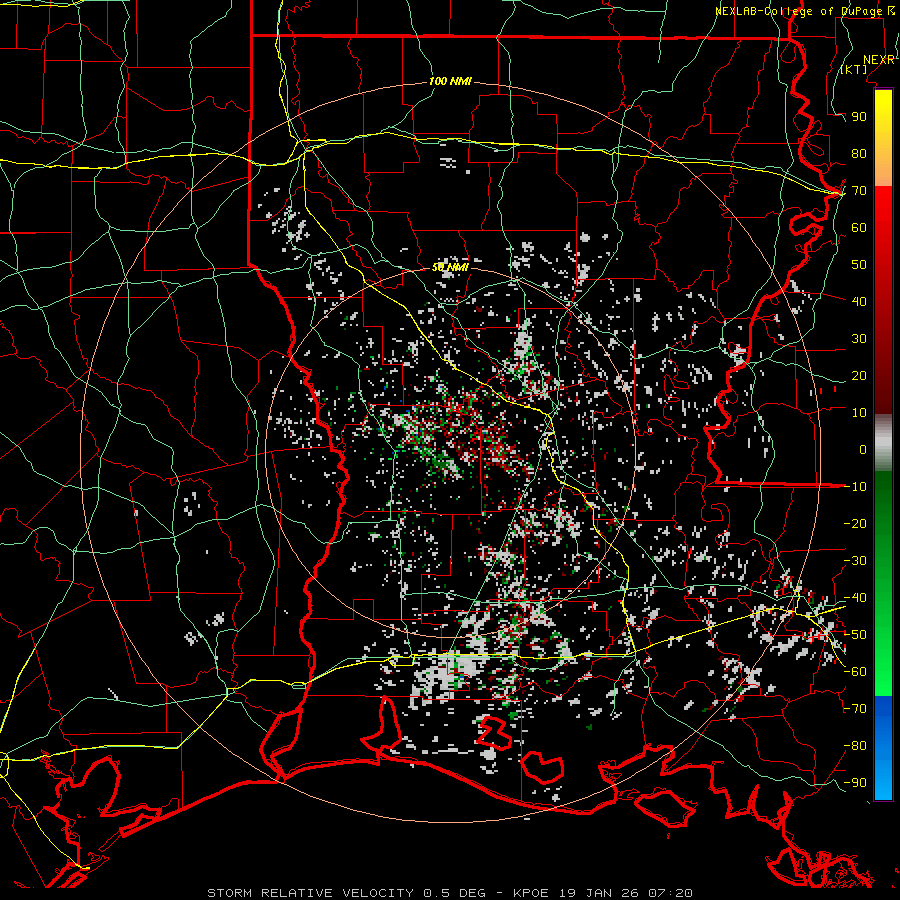Click the 40 value on the velocity scale
Screen dimensions: 900x900
(859, 301)
